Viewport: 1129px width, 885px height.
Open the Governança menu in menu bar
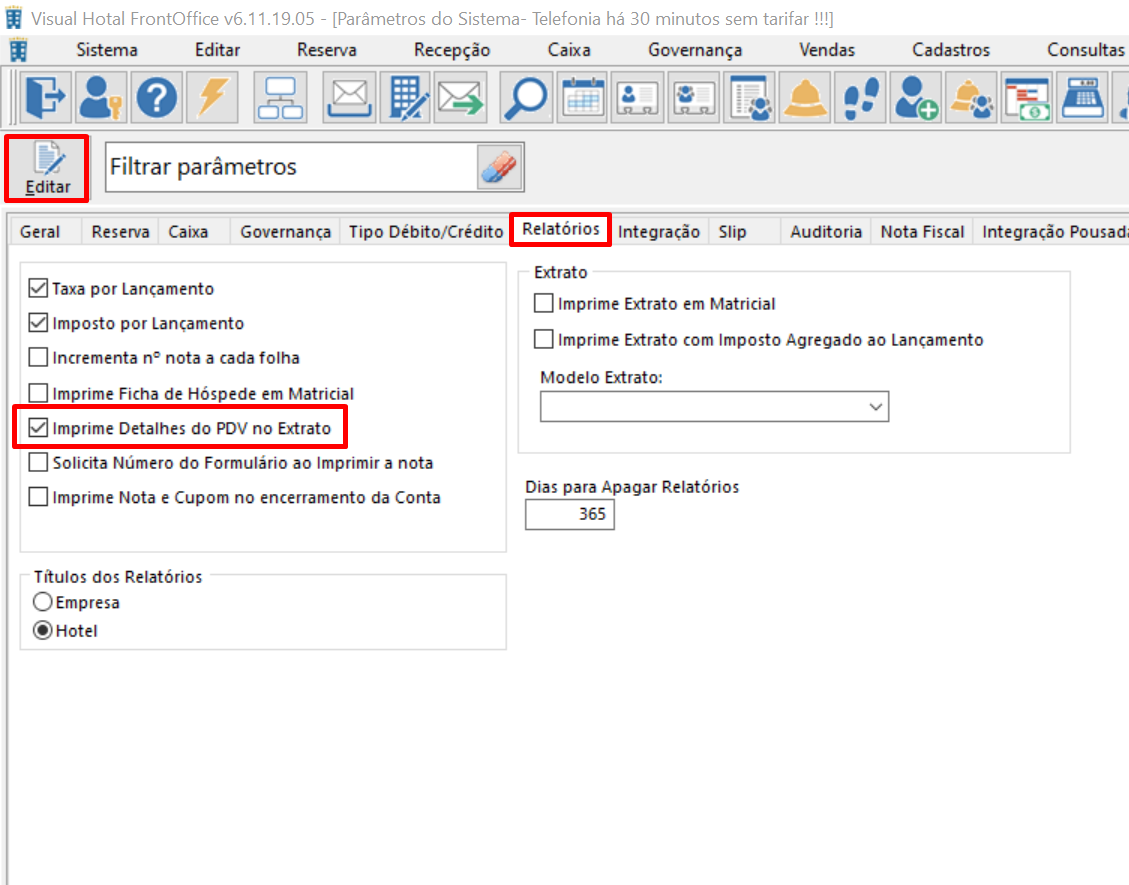(x=695, y=50)
